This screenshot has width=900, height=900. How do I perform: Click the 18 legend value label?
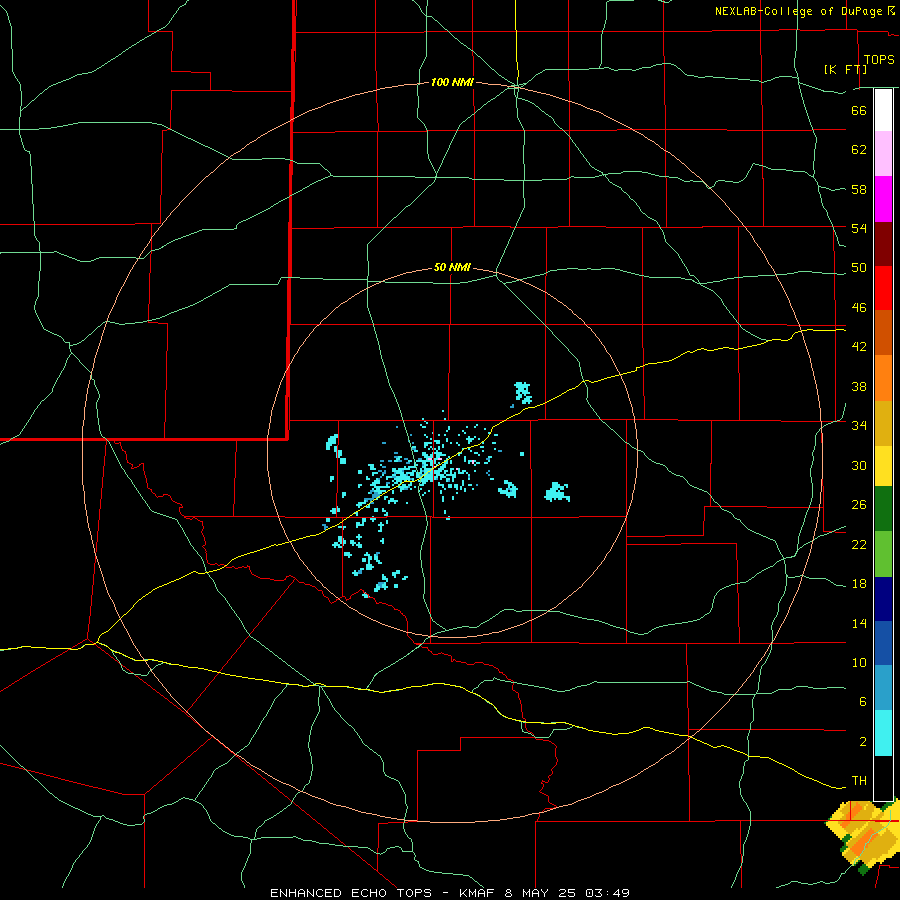coord(859,584)
